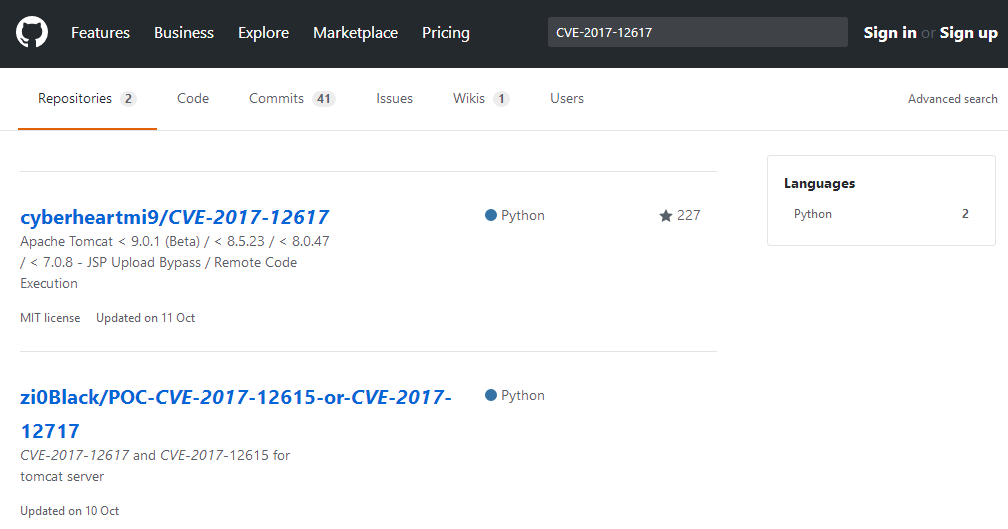Click the GitHub Octocat logo
The height and width of the screenshot is (529, 1008).
tap(32, 33)
